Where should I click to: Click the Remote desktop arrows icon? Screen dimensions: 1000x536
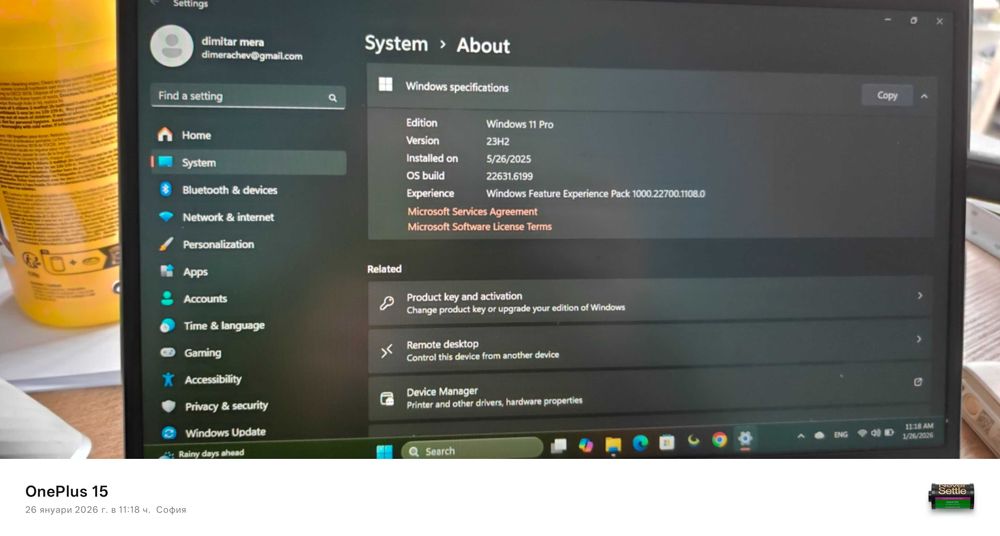pyautogui.click(x=386, y=350)
